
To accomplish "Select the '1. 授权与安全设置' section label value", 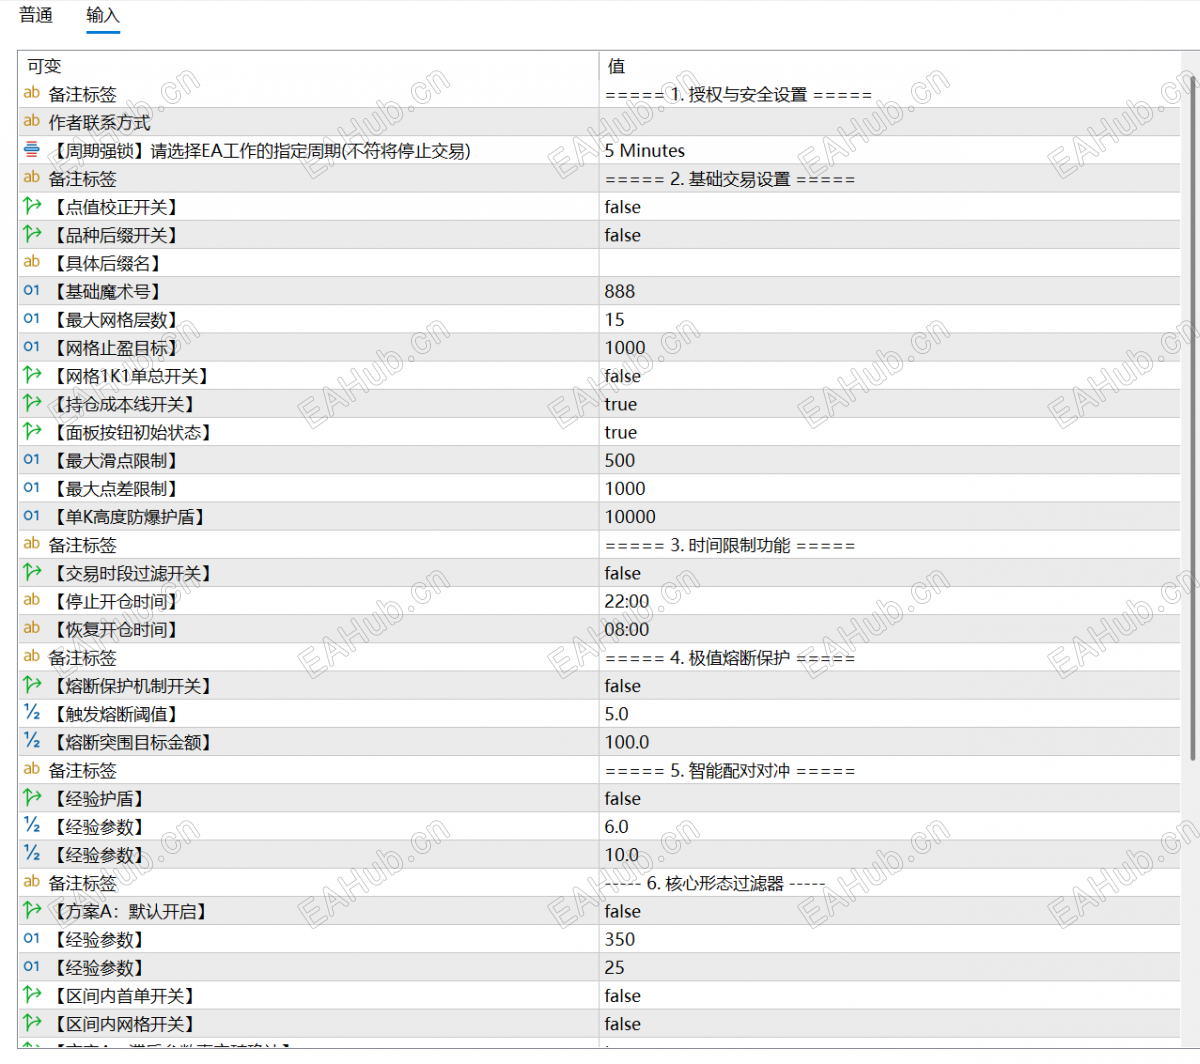I will pyautogui.click(x=738, y=95).
